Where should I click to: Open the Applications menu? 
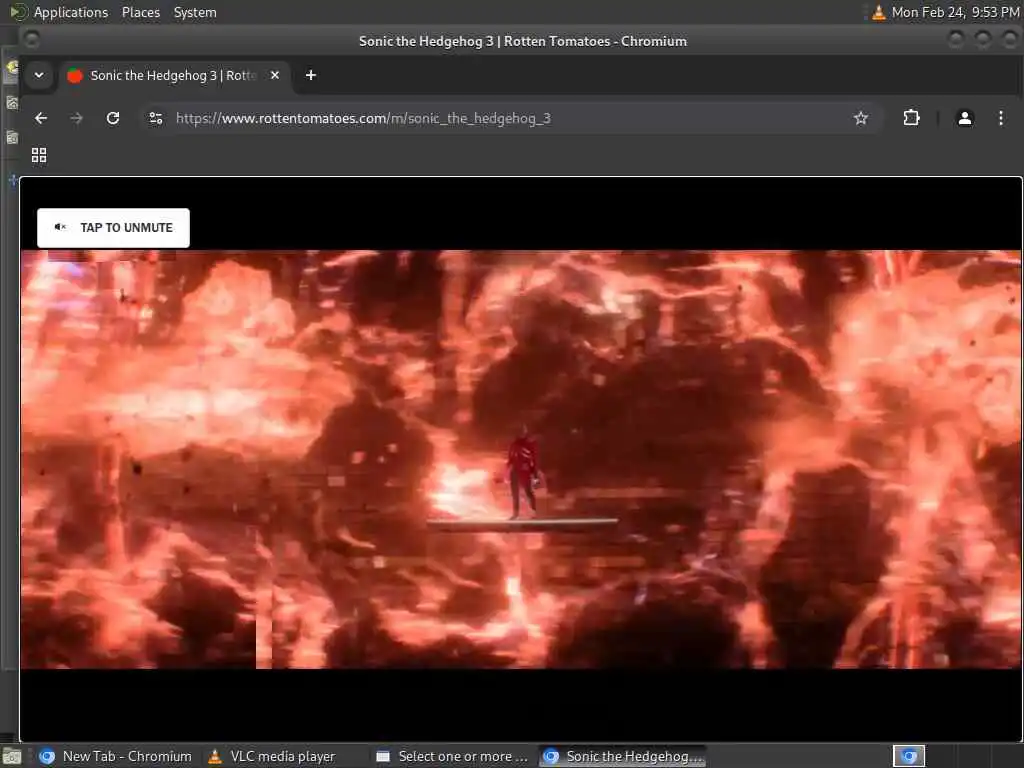click(71, 12)
